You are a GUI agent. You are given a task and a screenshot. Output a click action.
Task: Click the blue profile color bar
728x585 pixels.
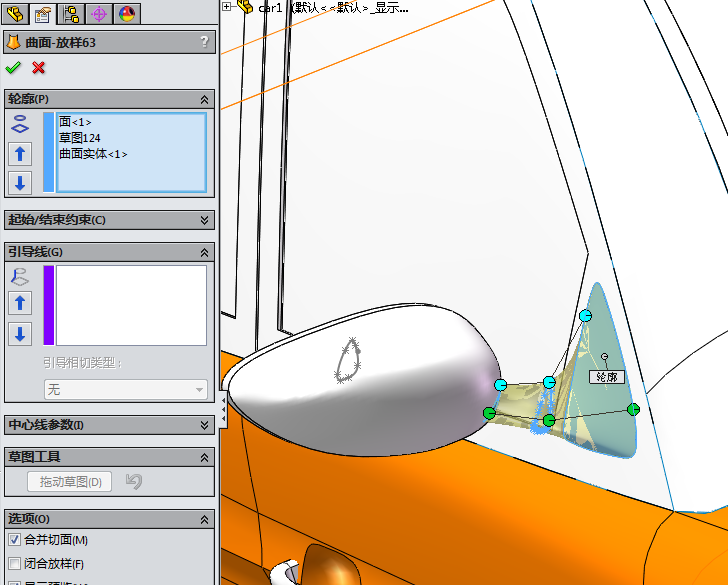coord(49,152)
